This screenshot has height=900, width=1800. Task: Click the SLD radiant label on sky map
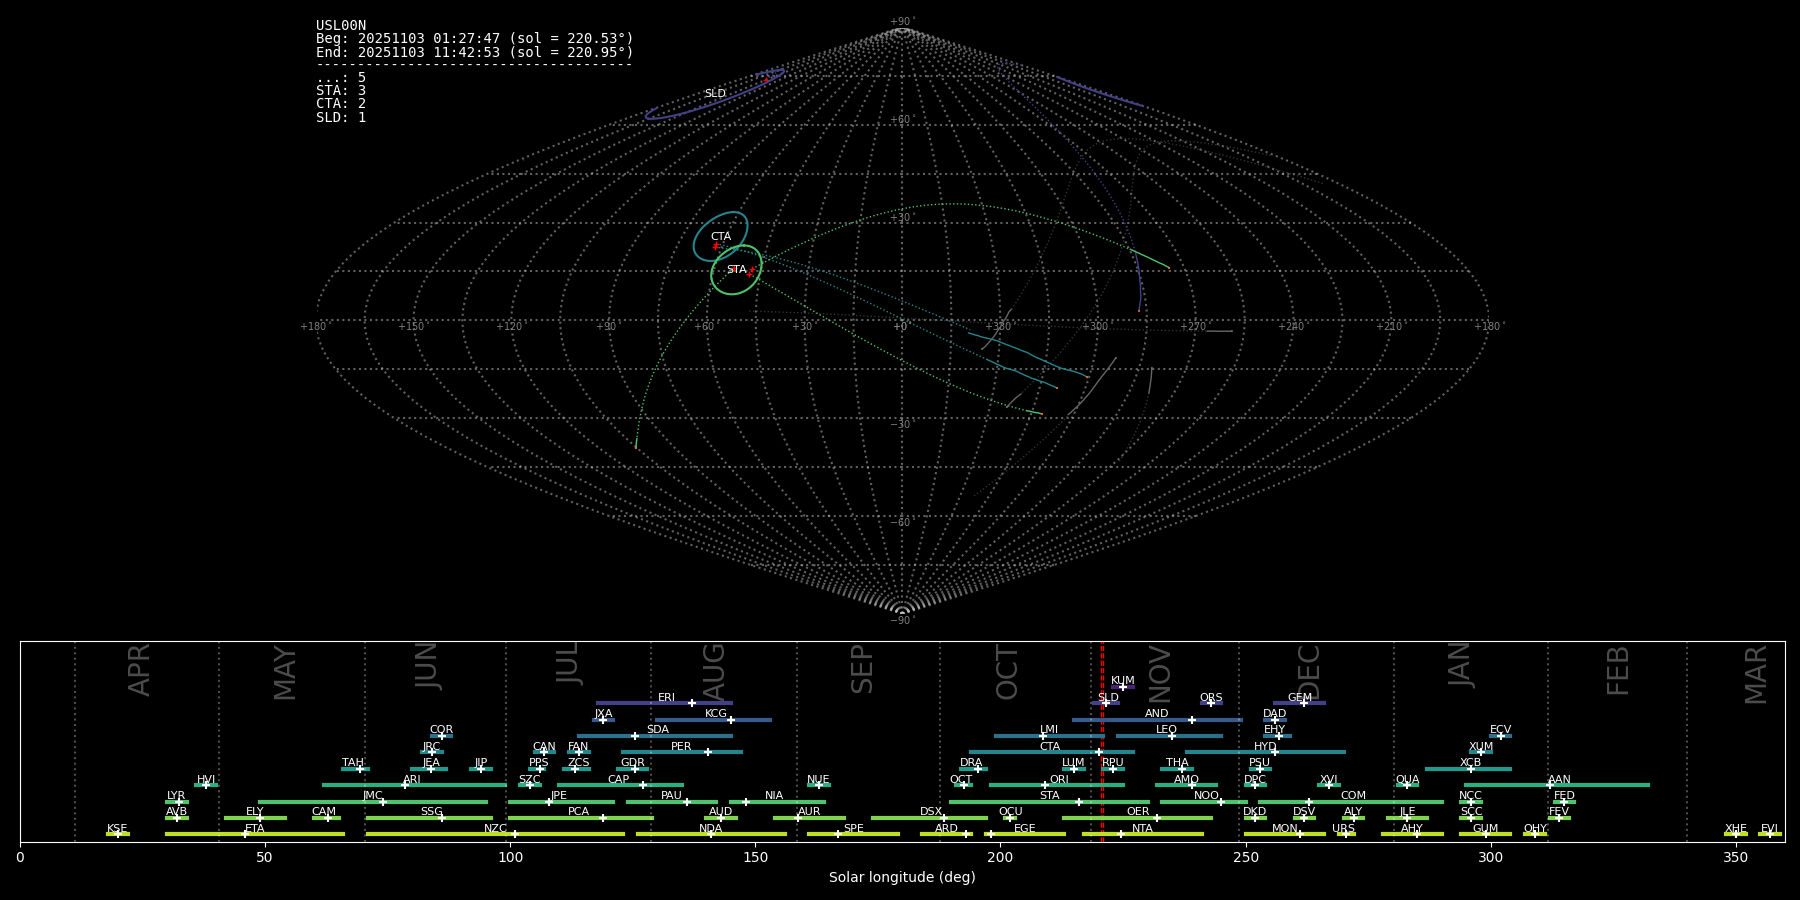(715, 94)
